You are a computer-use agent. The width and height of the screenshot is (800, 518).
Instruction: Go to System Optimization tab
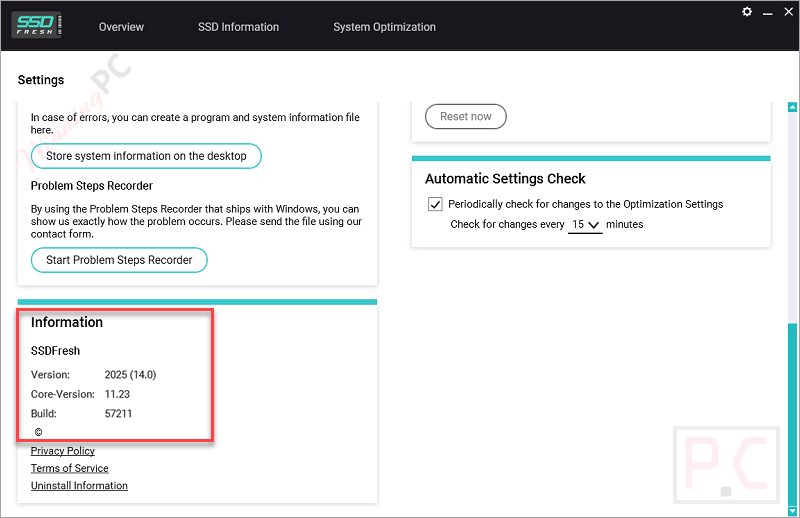384,27
